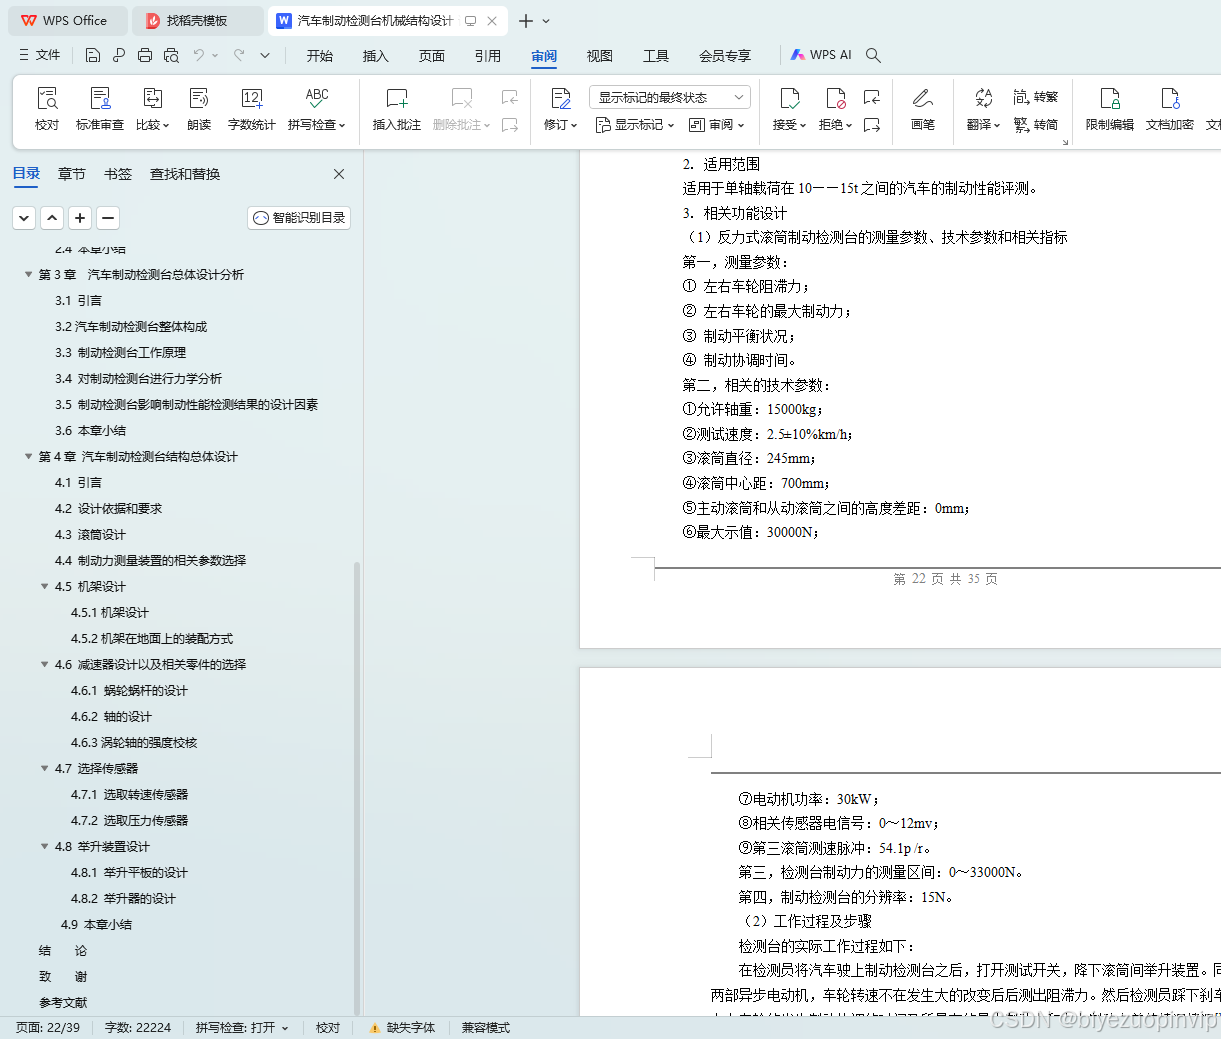The width and height of the screenshot is (1221, 1039).
Task: Click 缺失字体 warning in status bar
Action: coord(402,1027)
